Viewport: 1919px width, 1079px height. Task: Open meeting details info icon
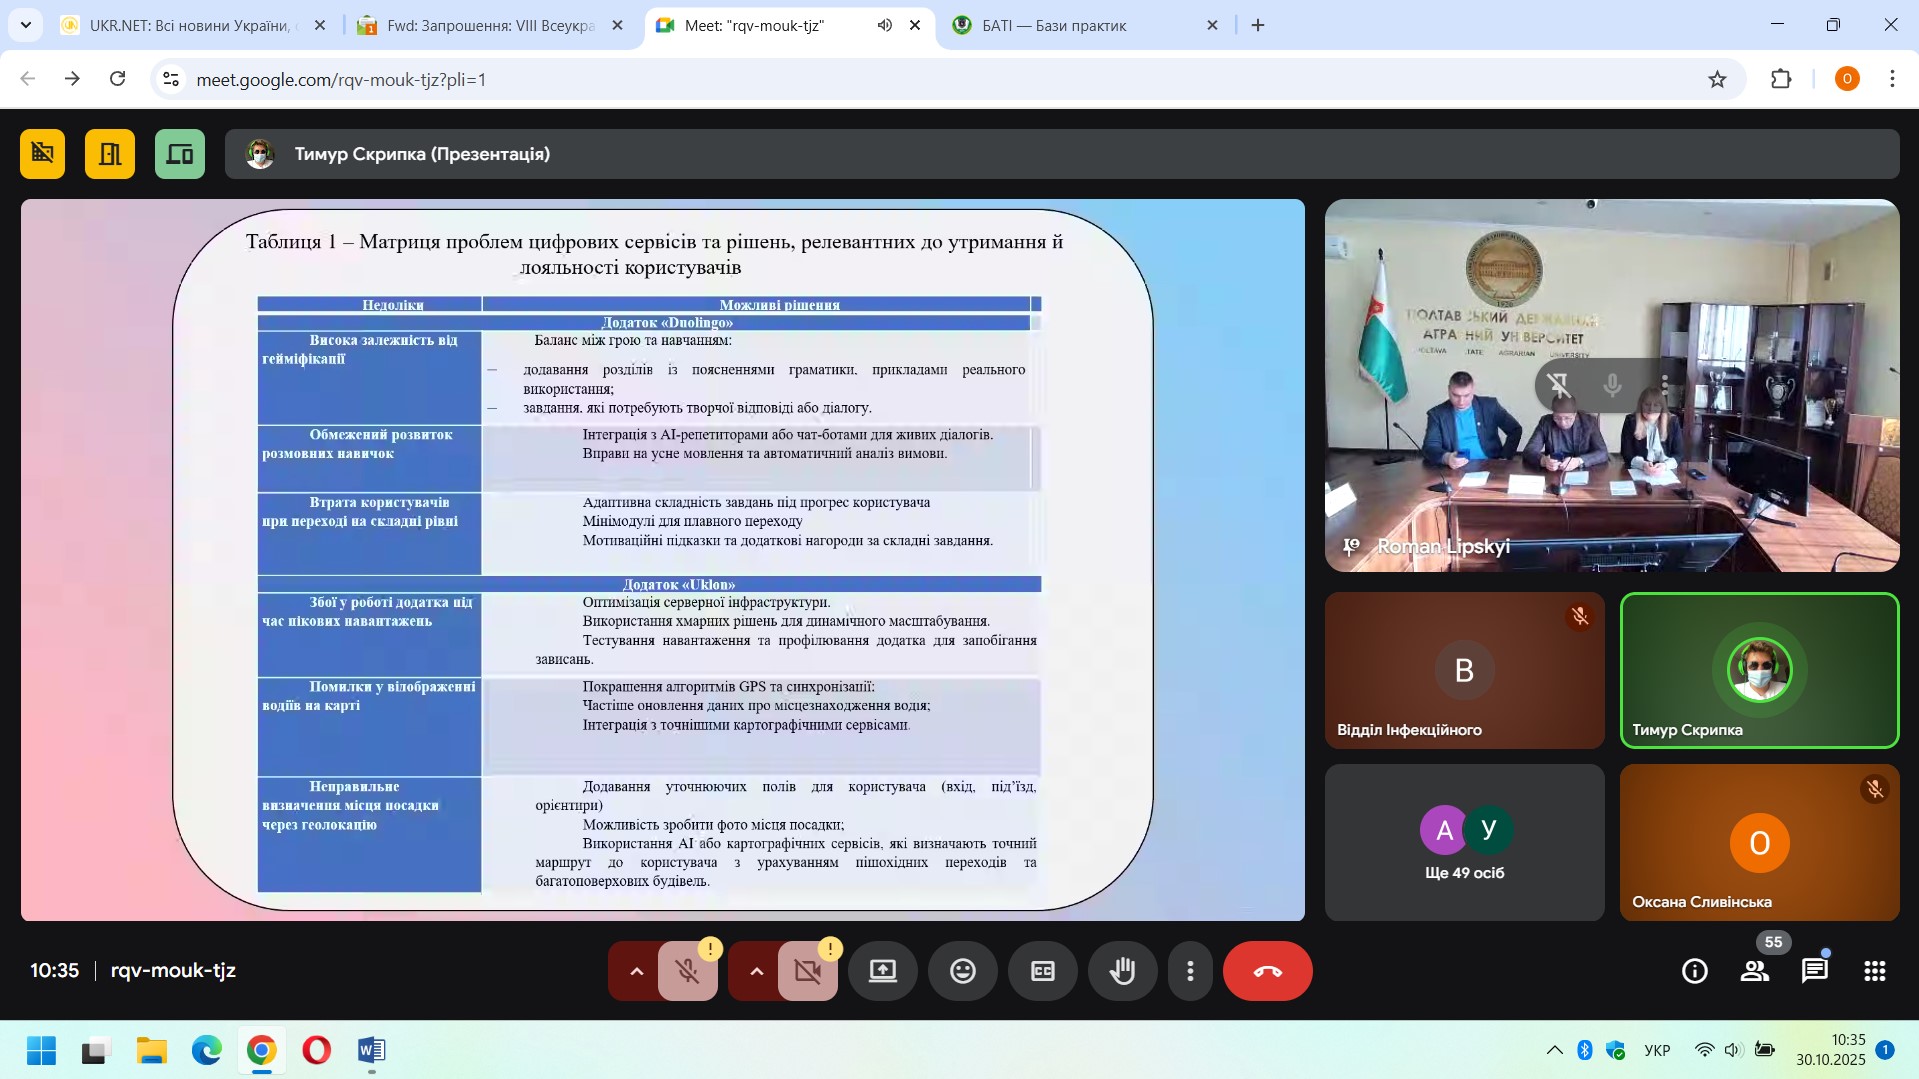point(1694,971)
